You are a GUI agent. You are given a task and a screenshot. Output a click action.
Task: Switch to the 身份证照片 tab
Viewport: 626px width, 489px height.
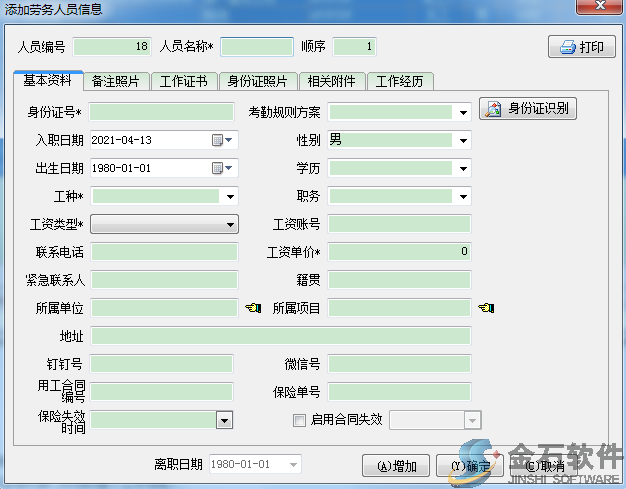pos(257,82)
